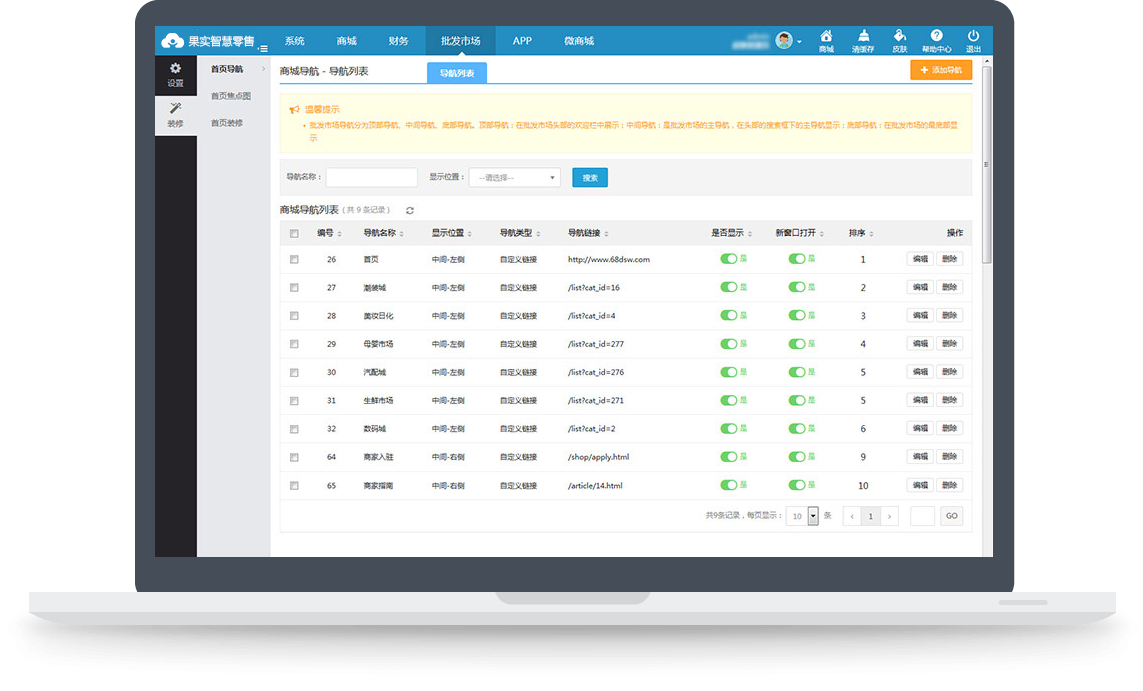Open the user avatar dropdown arrow

[x=799, y=42]
